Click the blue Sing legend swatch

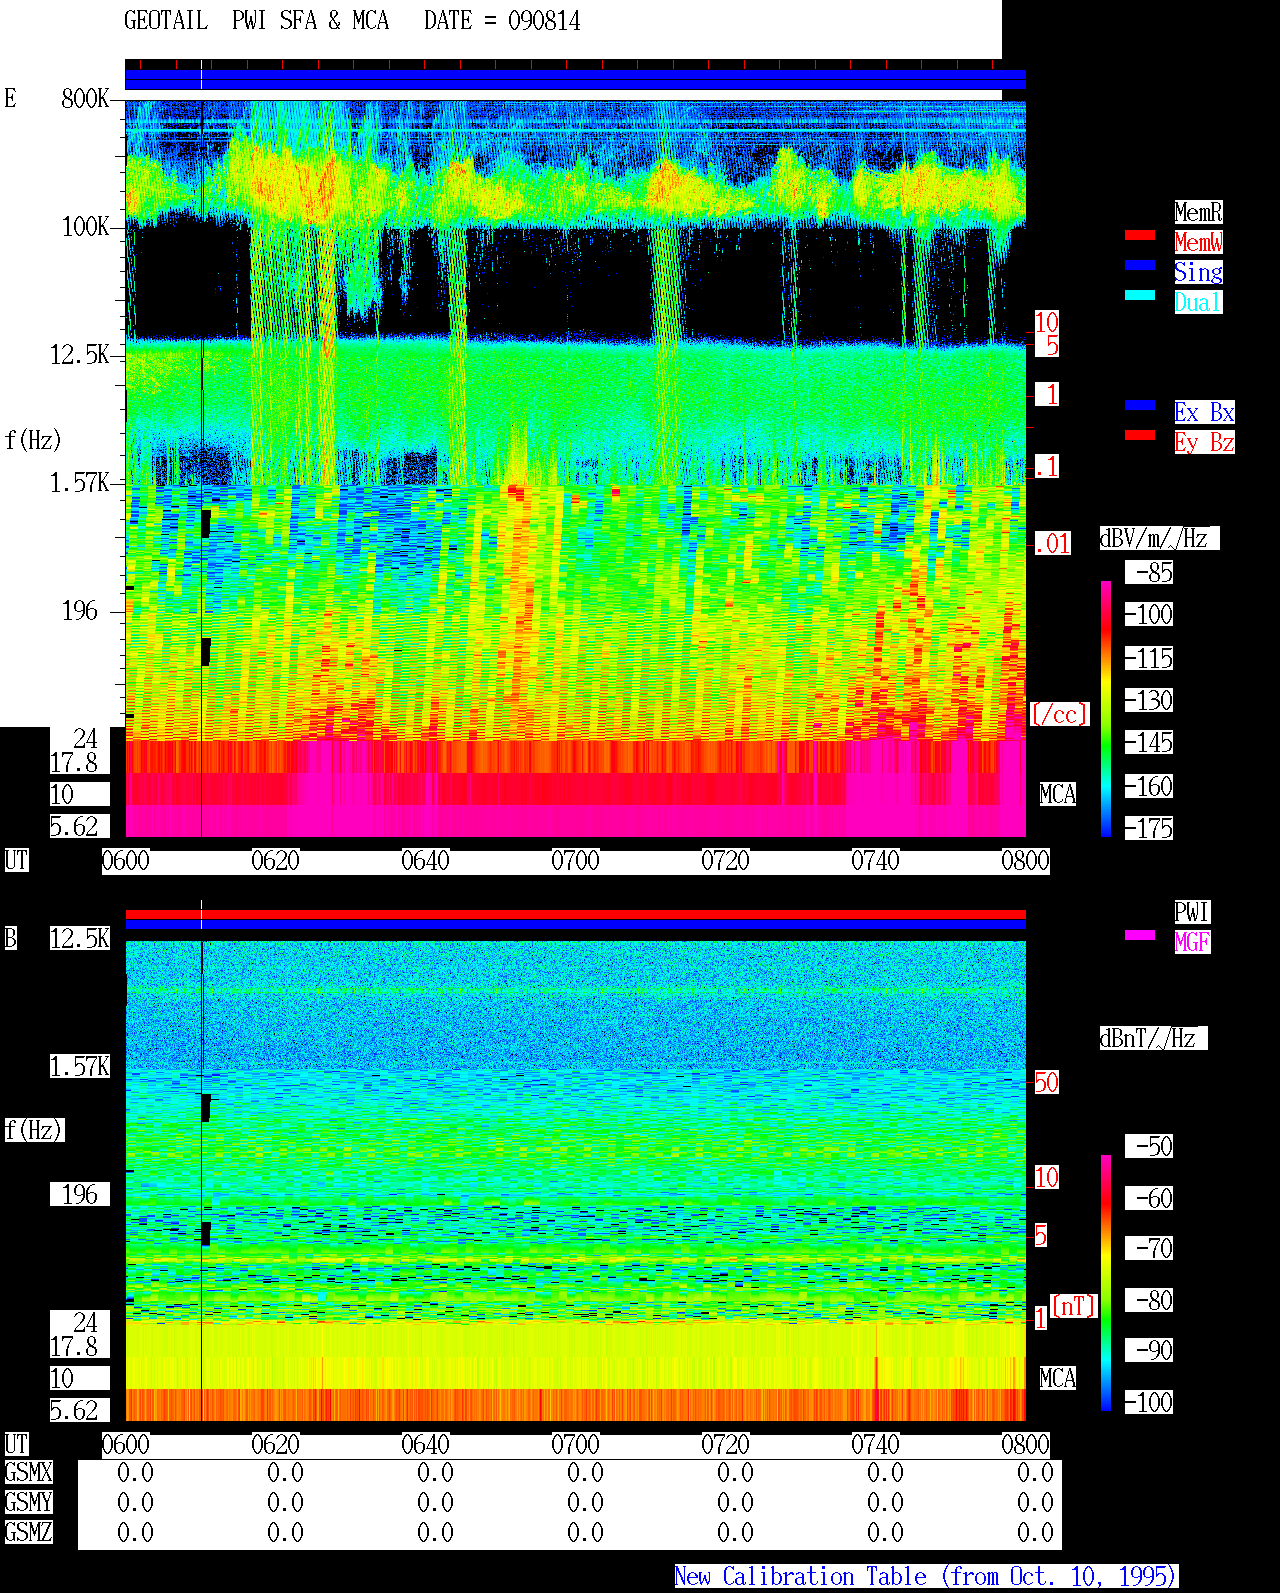click(1140, 265)
